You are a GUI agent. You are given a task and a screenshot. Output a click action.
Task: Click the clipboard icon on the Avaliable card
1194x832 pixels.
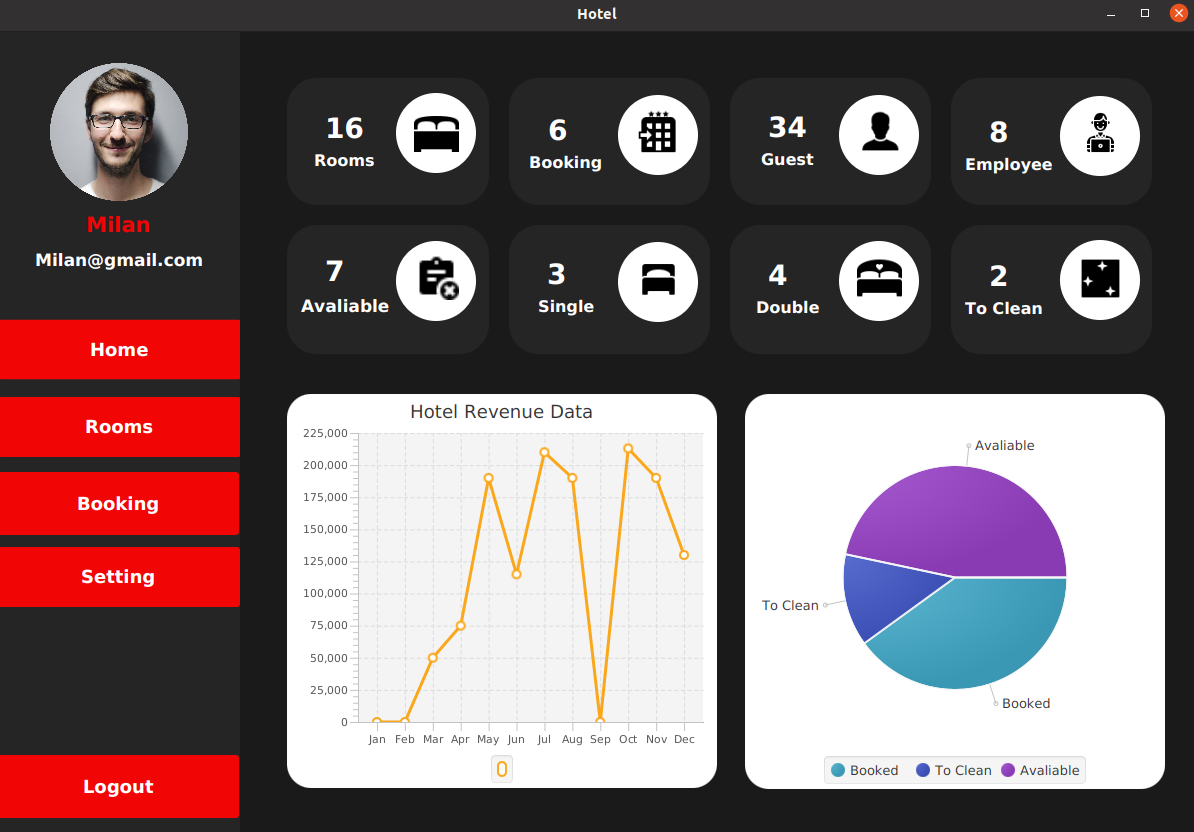coord(436,280)
